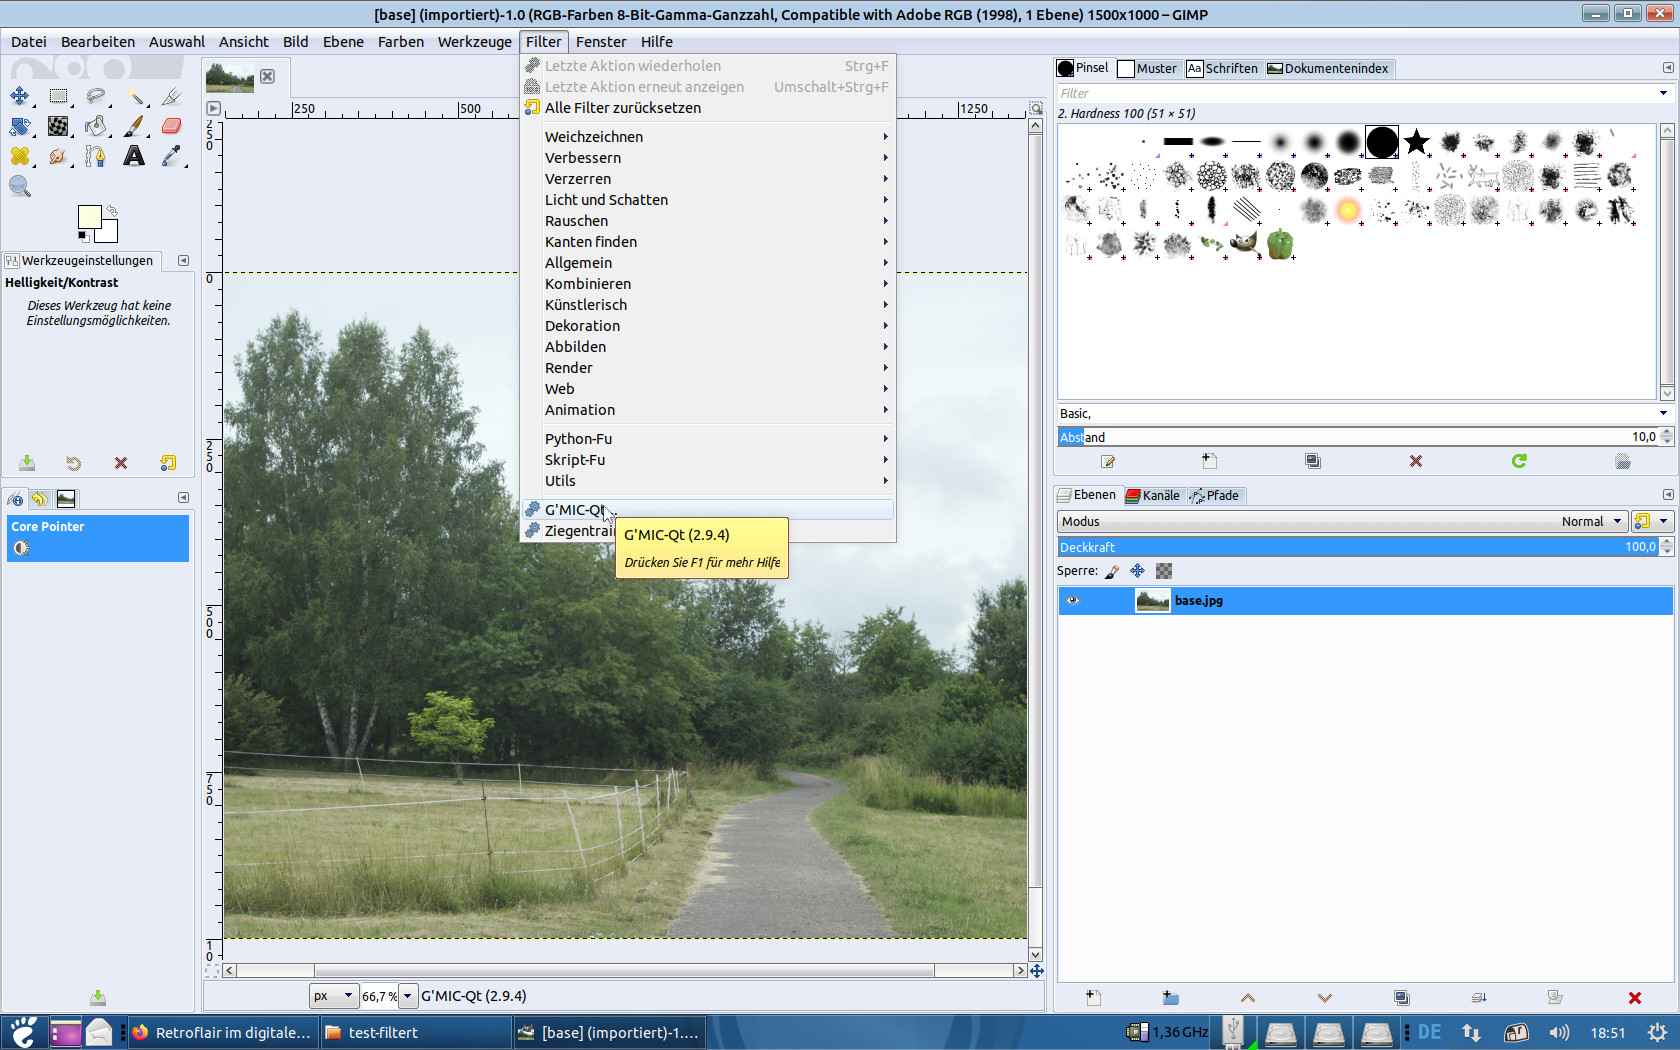Screen dimensions: 1680x1050
Task: Open the G'MIC-Qt filter entry
Action: click(708, 510)
